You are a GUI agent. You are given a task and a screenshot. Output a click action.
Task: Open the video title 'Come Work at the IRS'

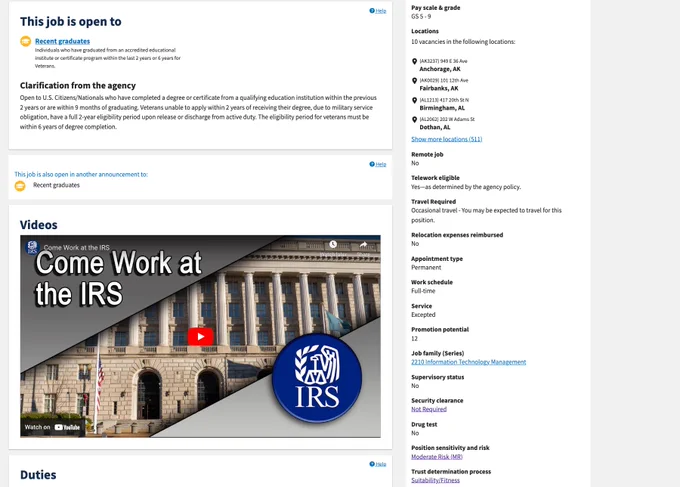(x=77, y=248)
